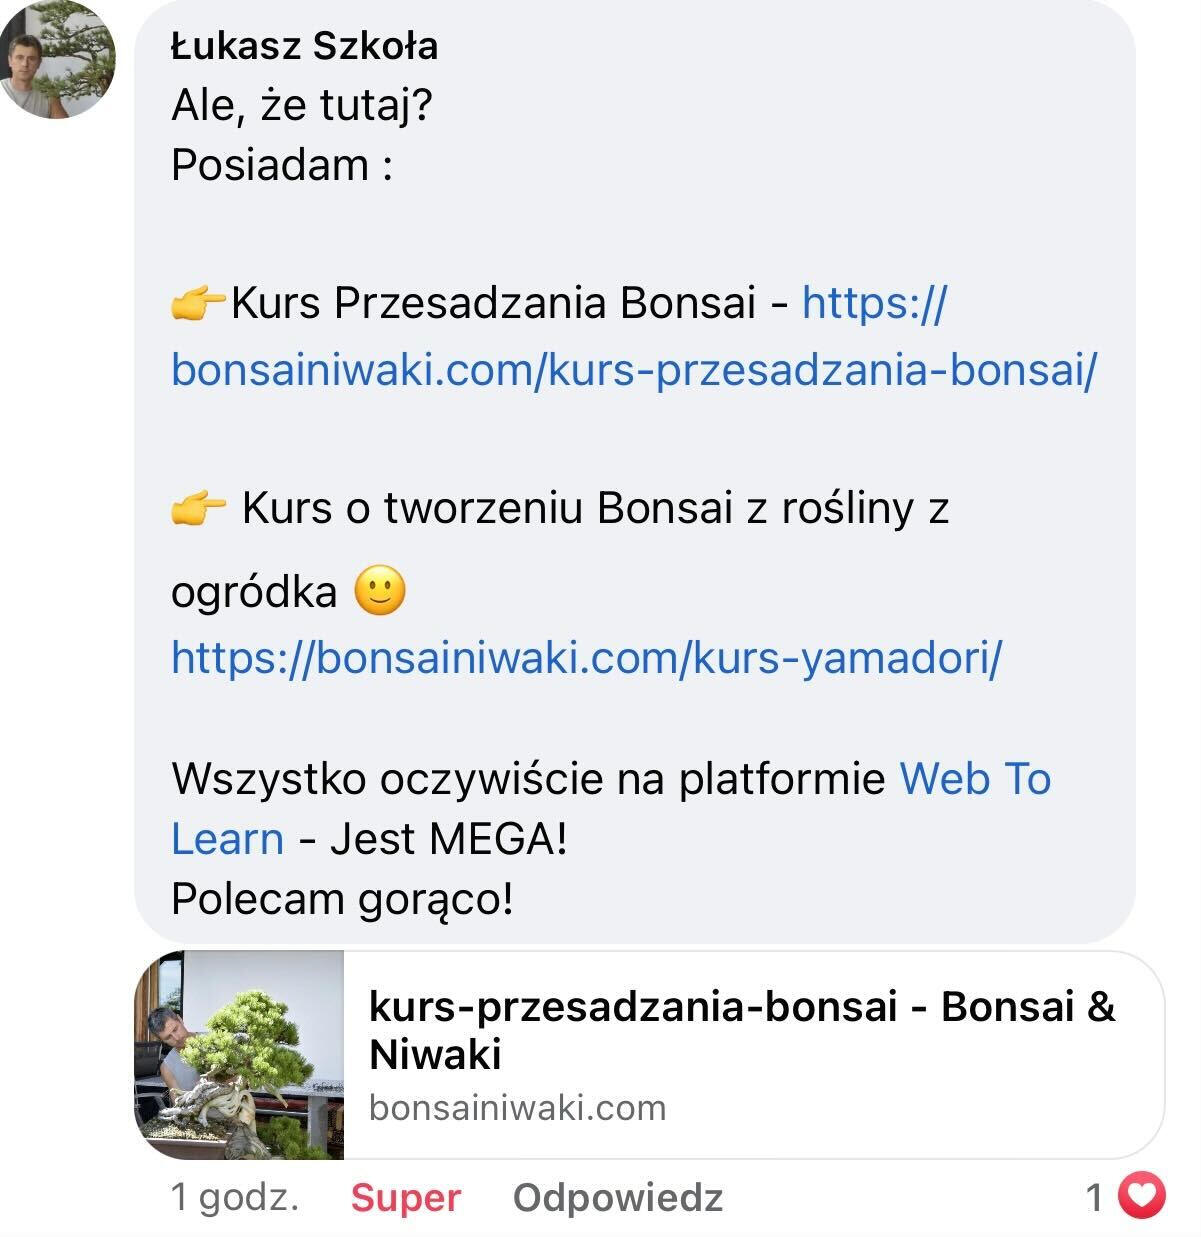Click the "1 godz." timestamp
1201x1237 pixels.
(235, 1197)
